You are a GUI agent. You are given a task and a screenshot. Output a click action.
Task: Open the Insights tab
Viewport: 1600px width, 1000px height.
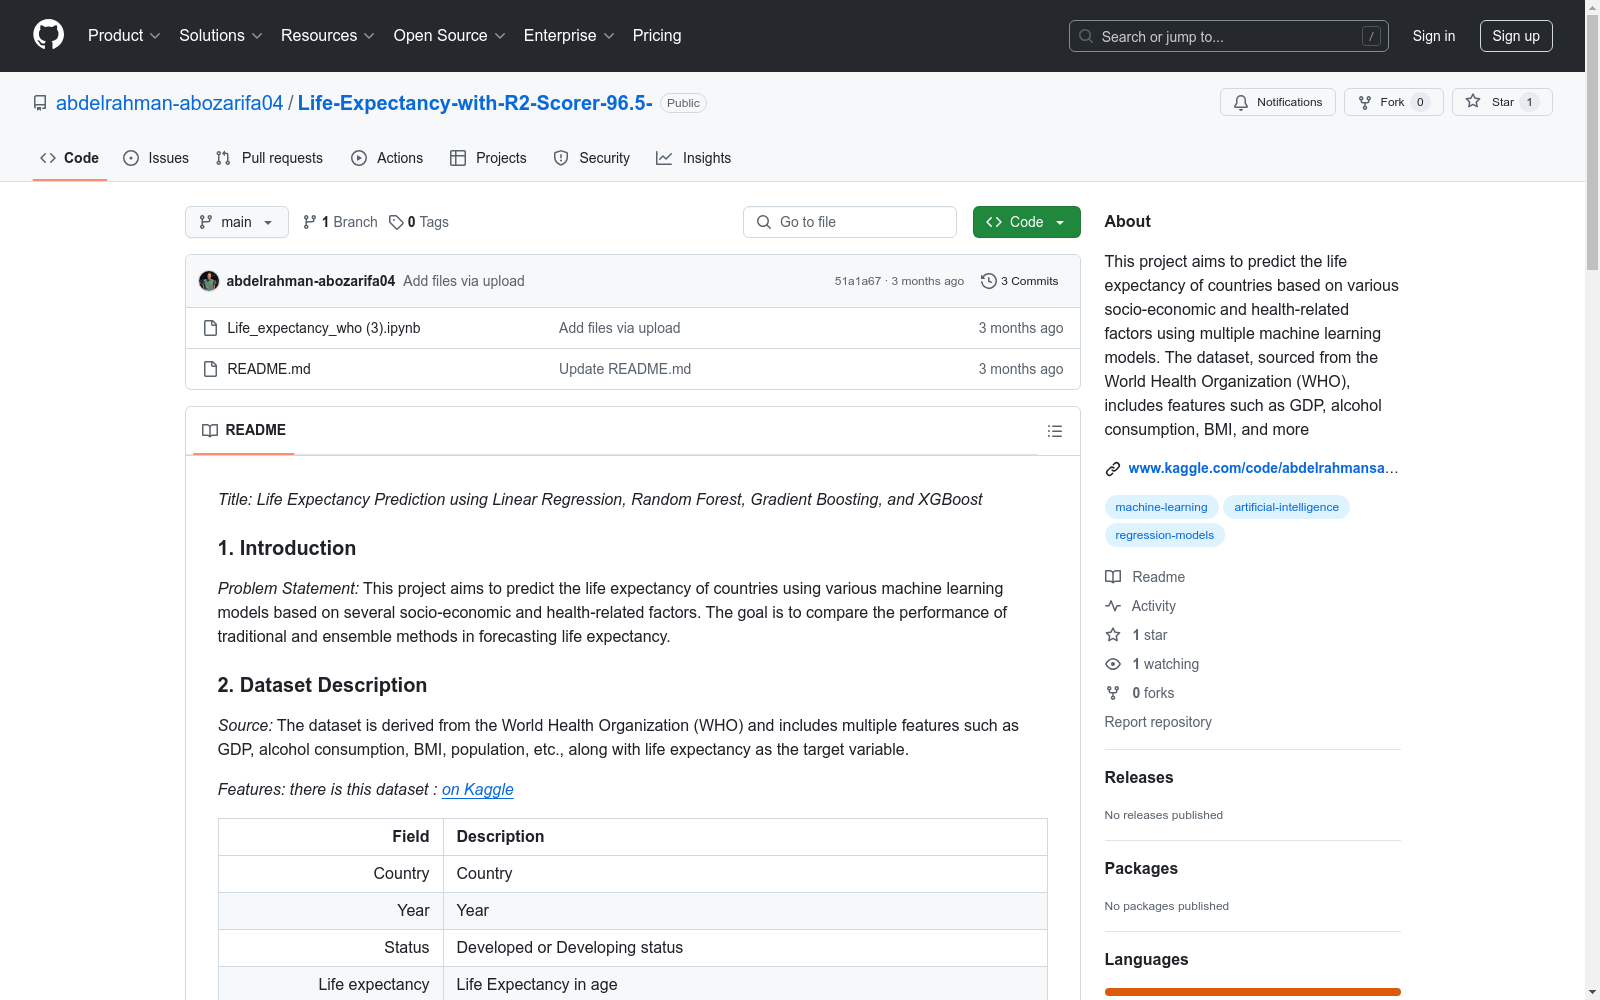coord(693,158)
